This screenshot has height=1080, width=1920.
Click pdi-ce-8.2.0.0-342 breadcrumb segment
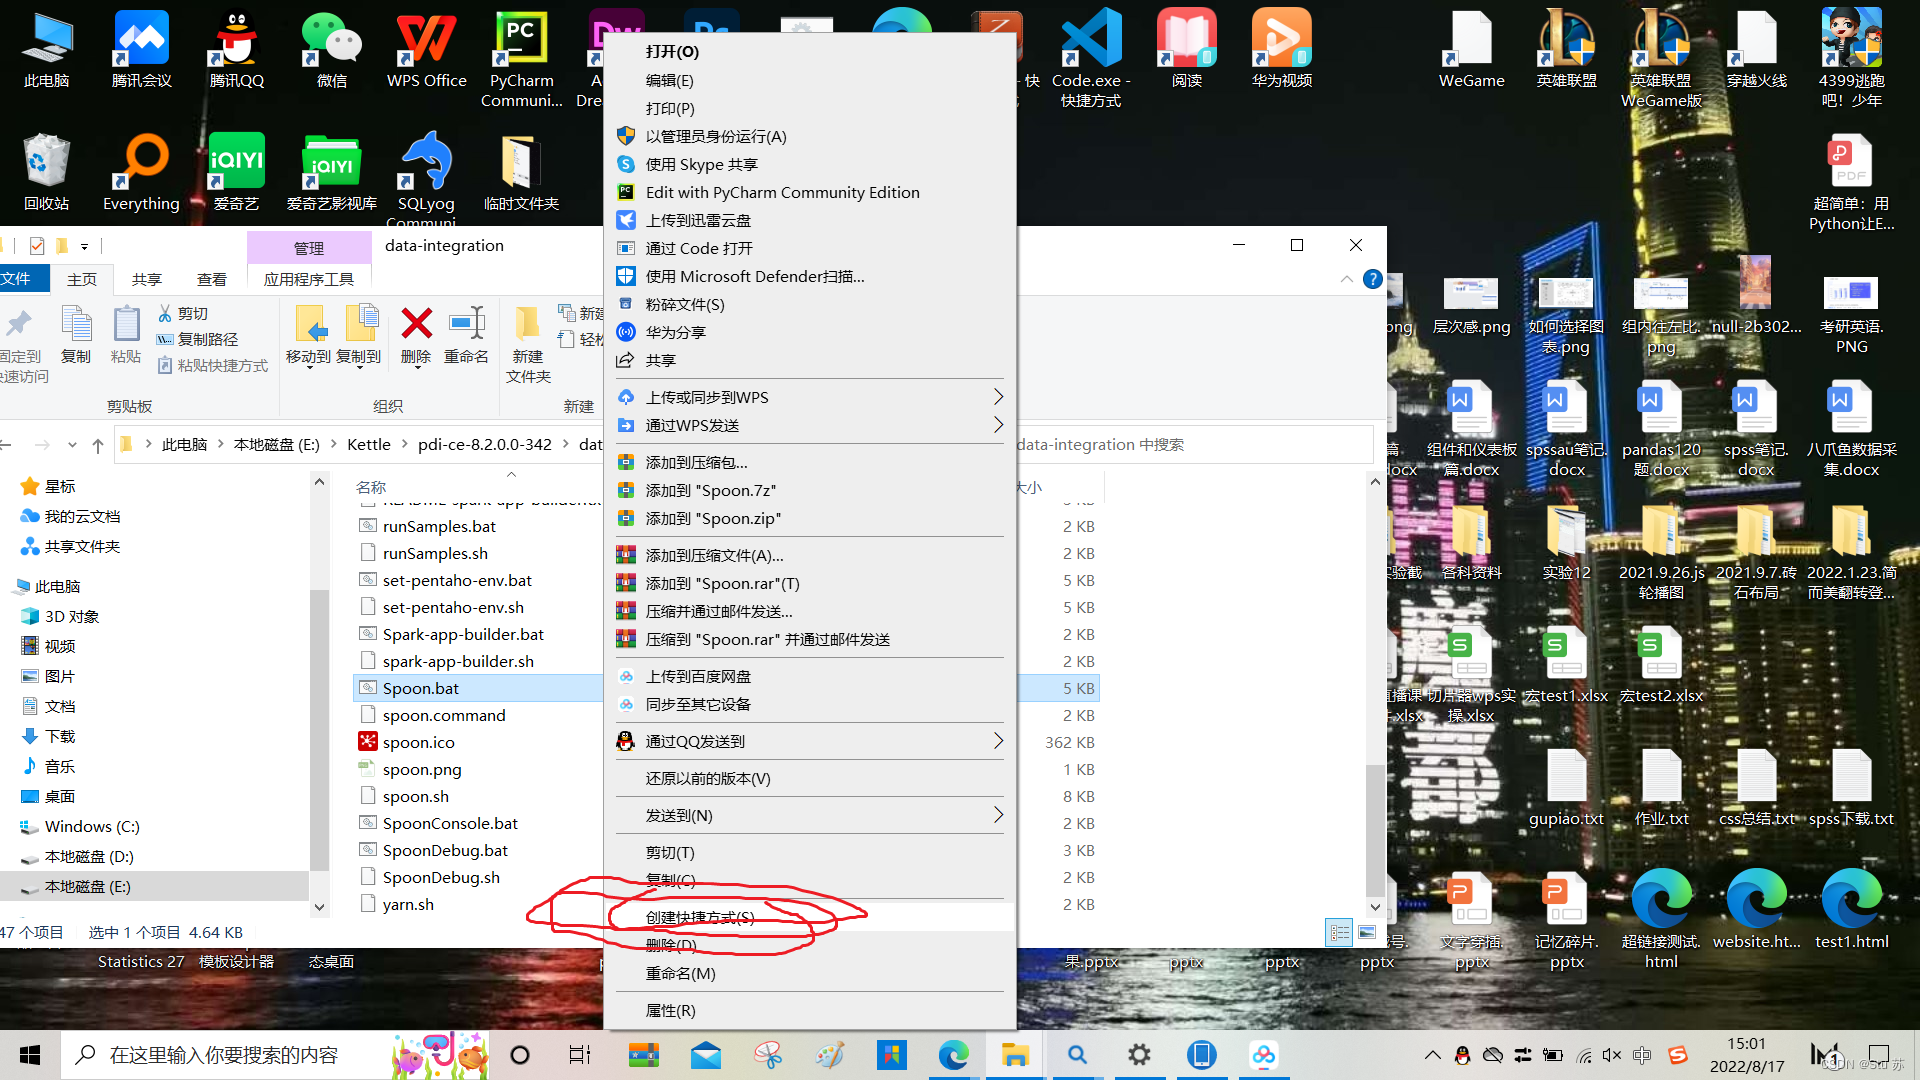[x=485, y=445]
